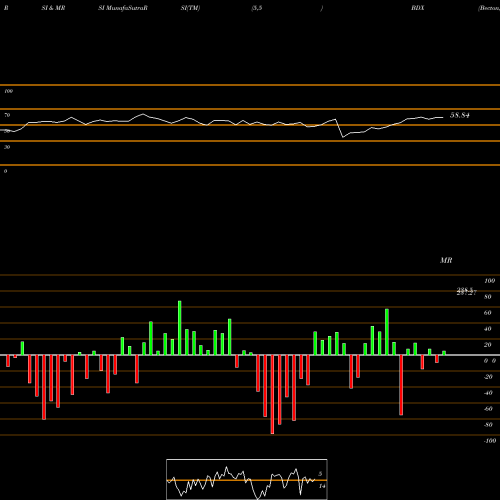Screen dimensions: 500x500
Task: Click the '14' label in mini chart
Action: 322,486
